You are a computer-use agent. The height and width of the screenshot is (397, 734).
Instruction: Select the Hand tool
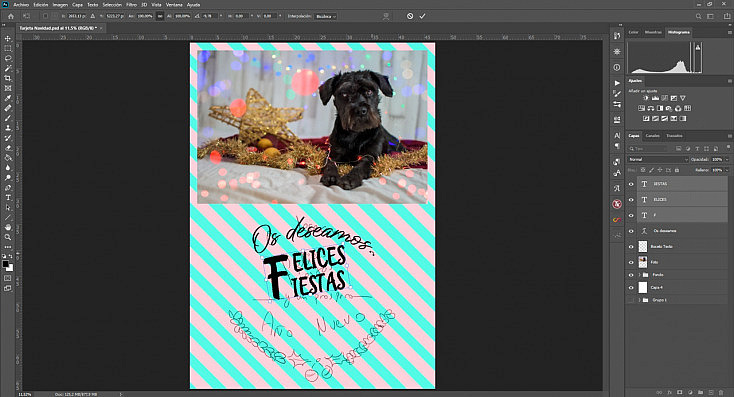pos(8,227)
